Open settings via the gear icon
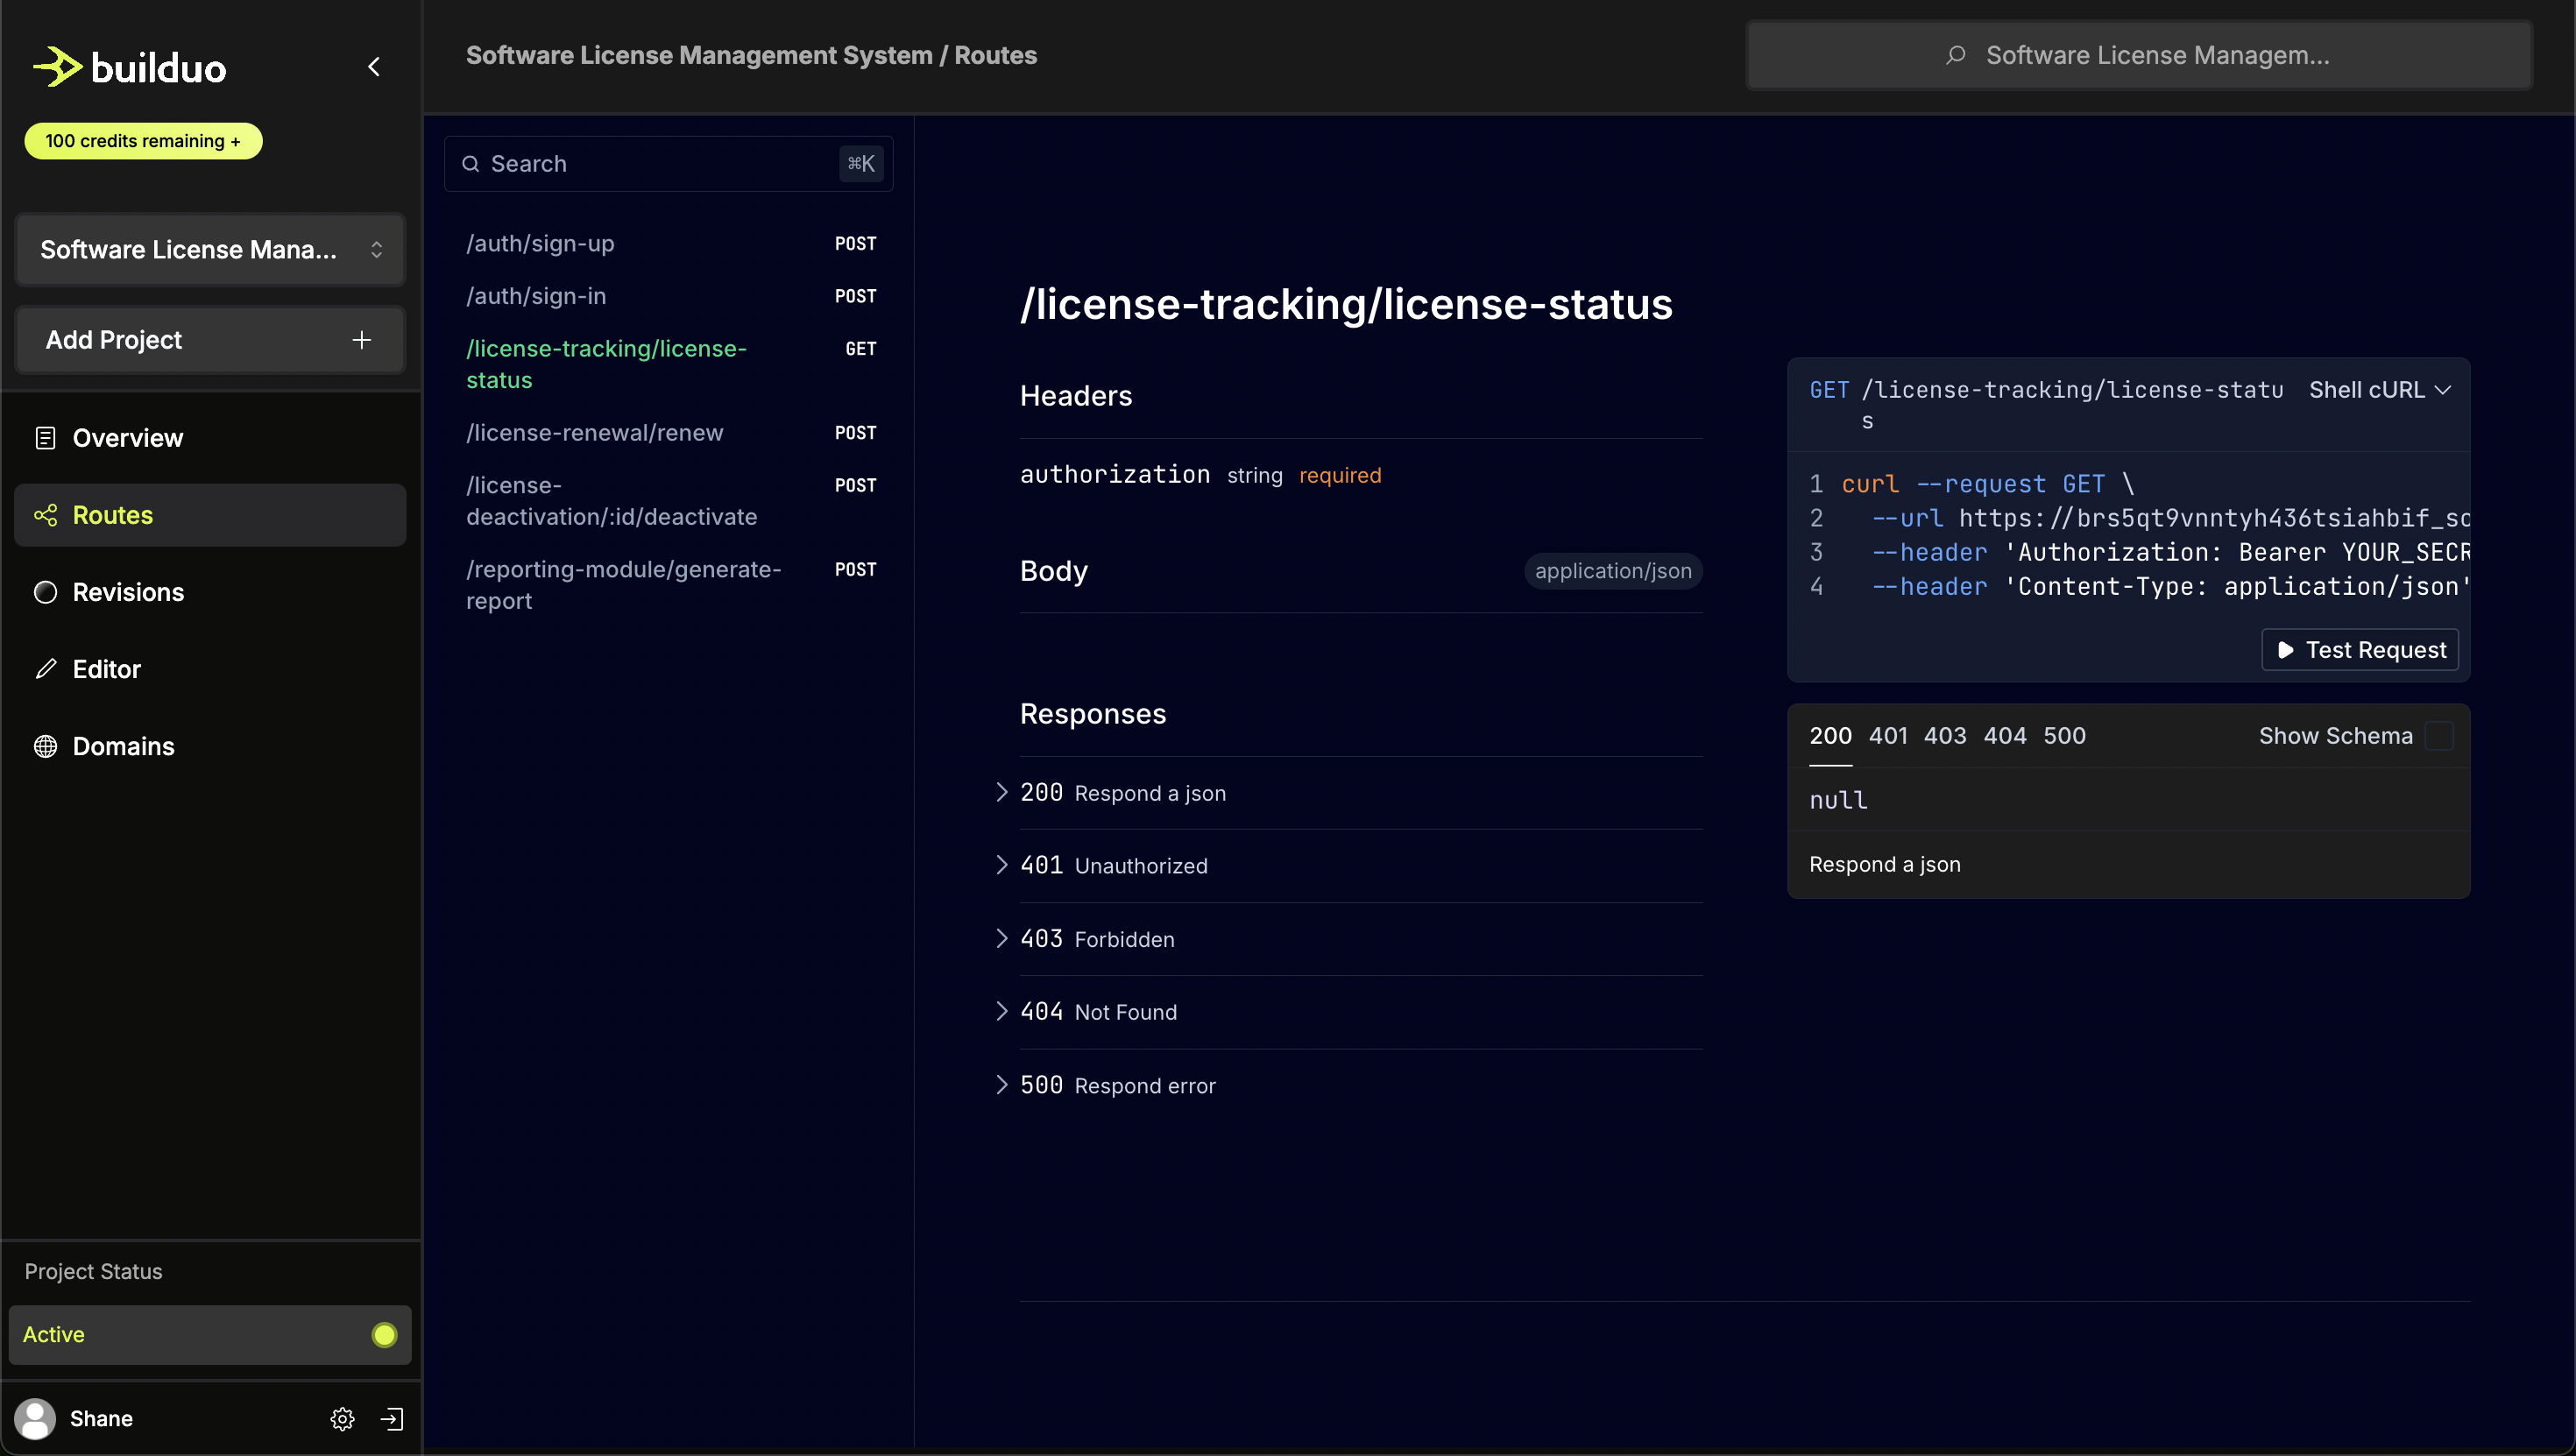Viewport: 2576px width, 1456px height. (x=342, y=1418)
